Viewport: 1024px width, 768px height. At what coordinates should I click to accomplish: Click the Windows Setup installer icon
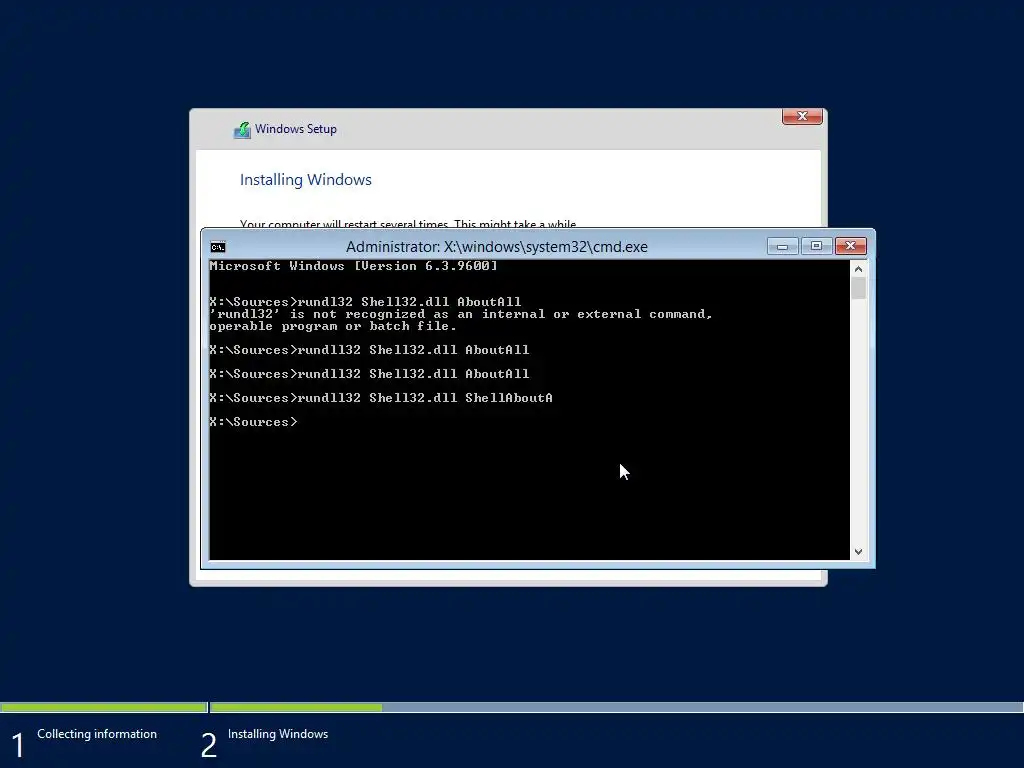[242, 130]
